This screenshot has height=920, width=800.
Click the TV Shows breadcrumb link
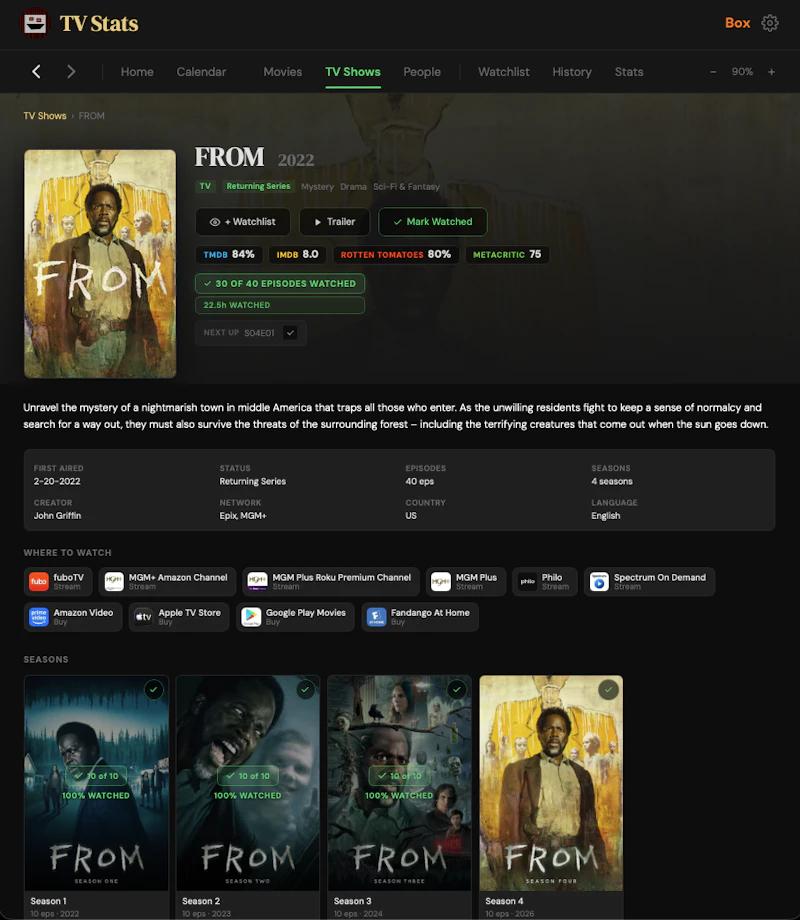point(45,116)
